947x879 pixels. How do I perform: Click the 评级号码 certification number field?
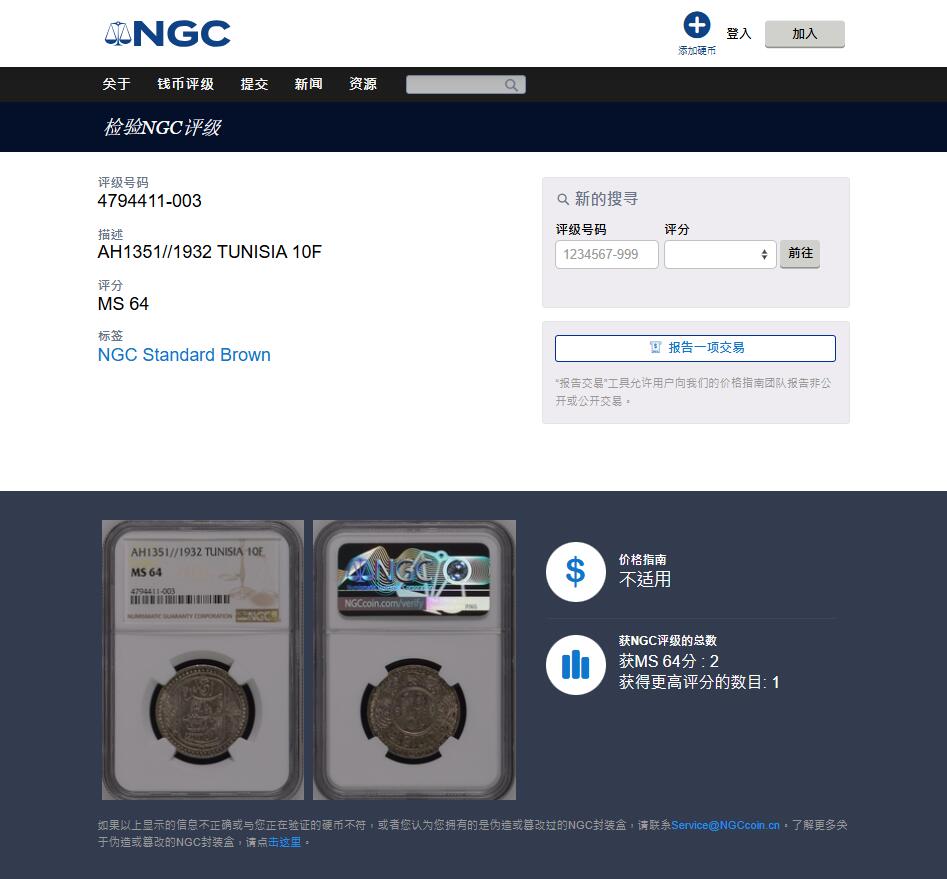coord(606,254)
